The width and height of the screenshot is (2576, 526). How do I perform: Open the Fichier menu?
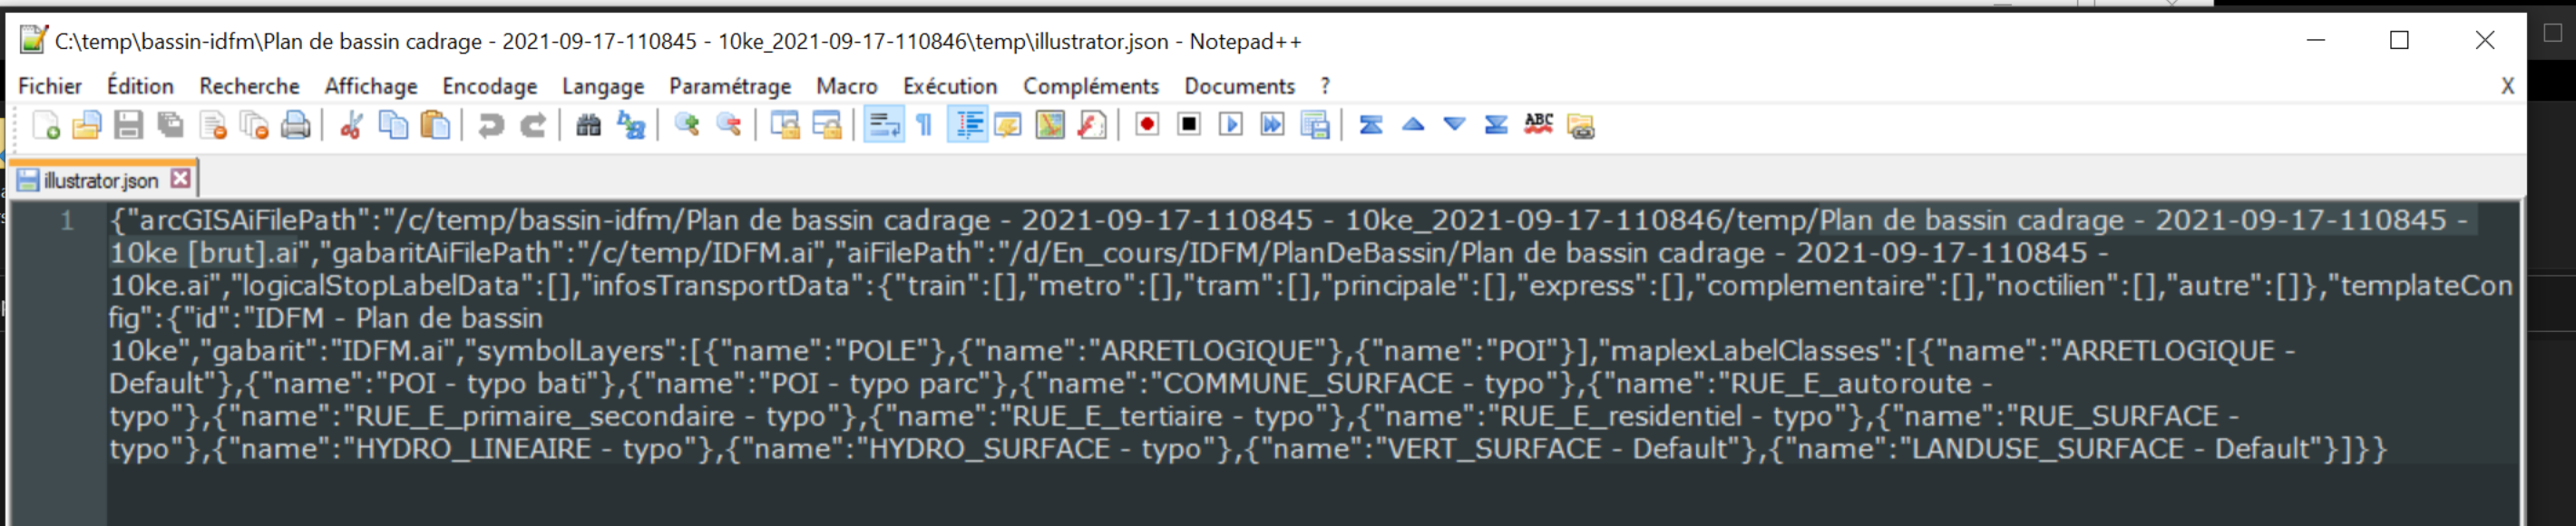coord(50,86)
